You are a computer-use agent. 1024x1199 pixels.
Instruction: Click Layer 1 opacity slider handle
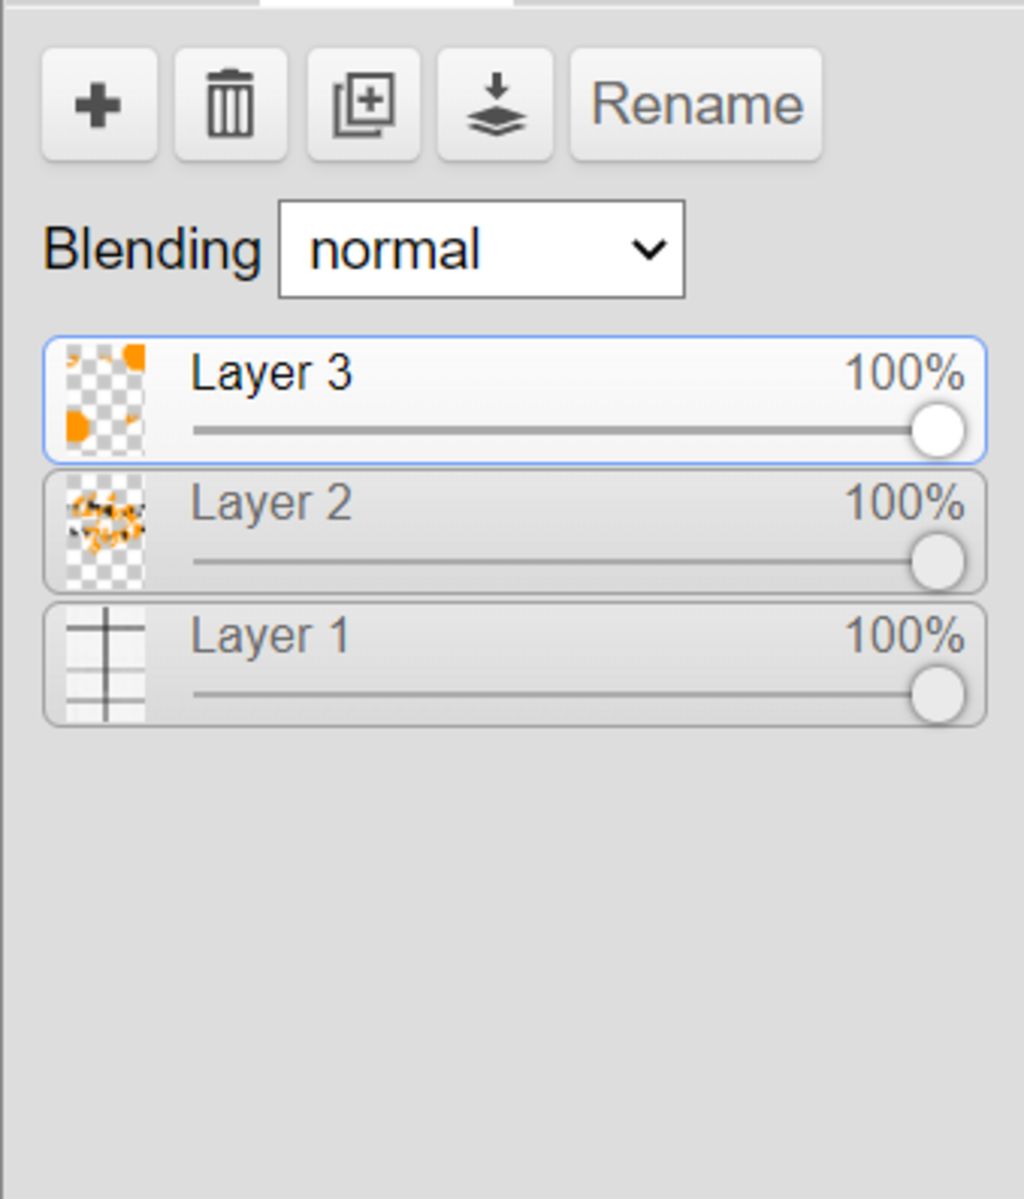click(938, 695)
